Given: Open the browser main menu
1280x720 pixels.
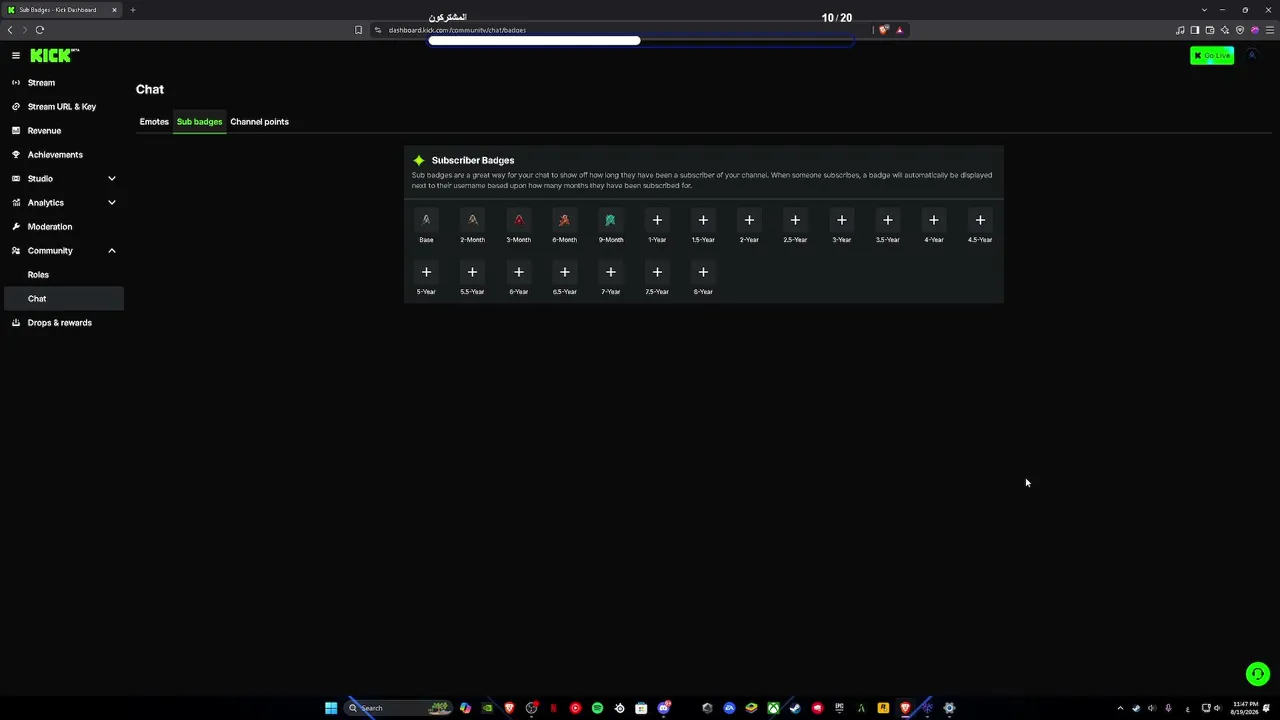Looking at the screenshot, I should coord(1270,30).
